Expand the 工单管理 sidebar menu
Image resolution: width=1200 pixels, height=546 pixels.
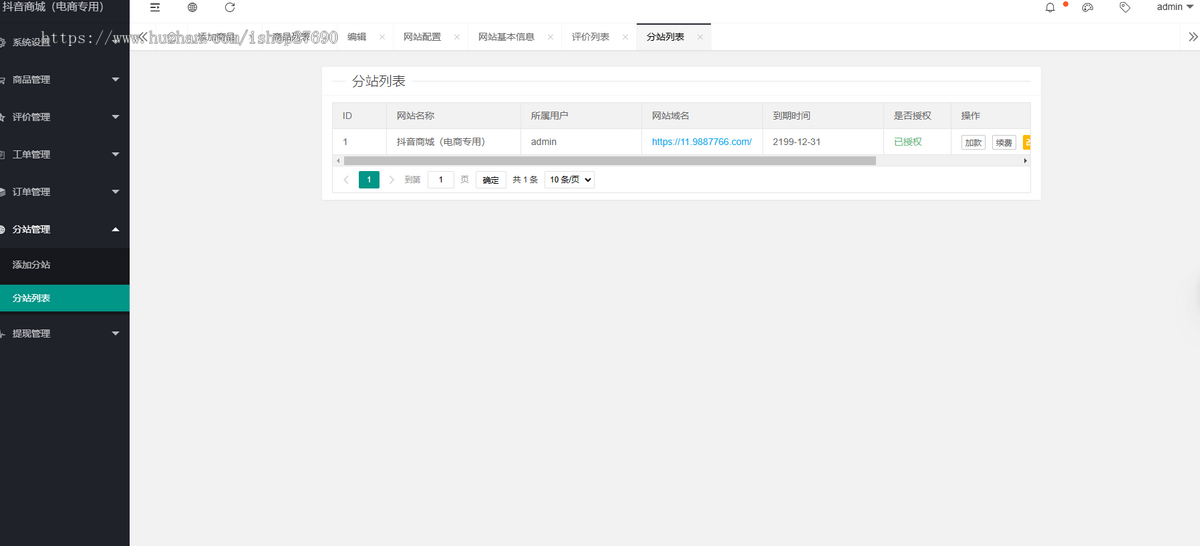pyautogui.click(x=65, y=155)
